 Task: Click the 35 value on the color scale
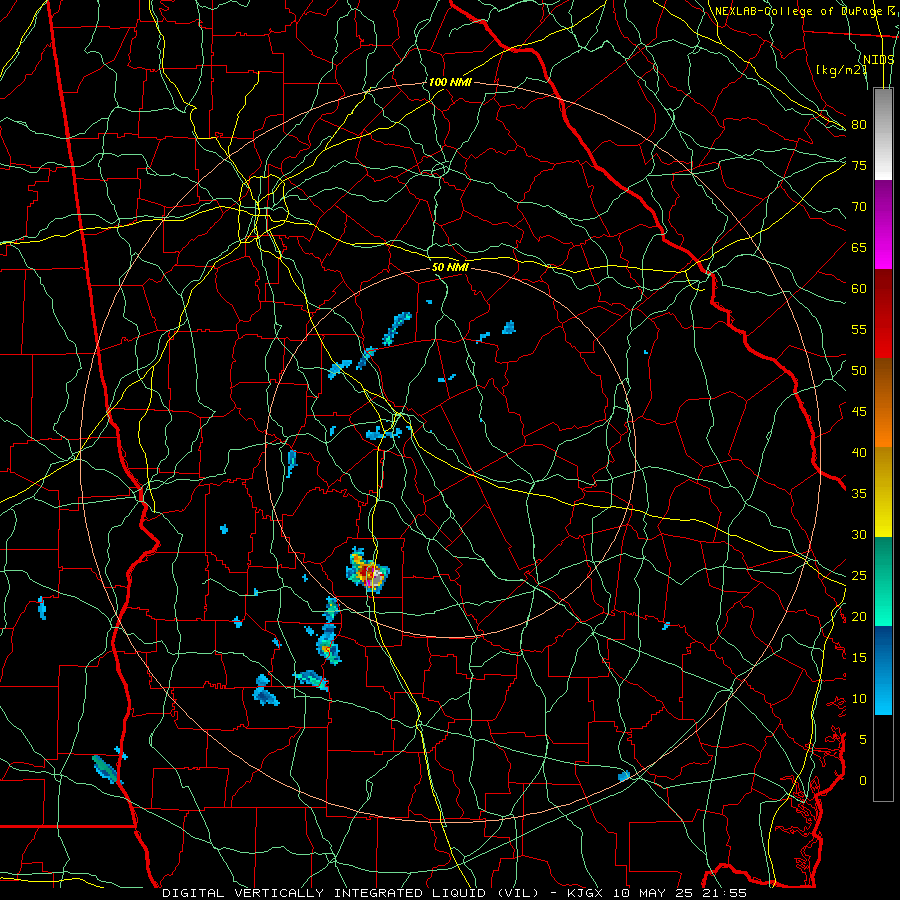tap(859, 494)
